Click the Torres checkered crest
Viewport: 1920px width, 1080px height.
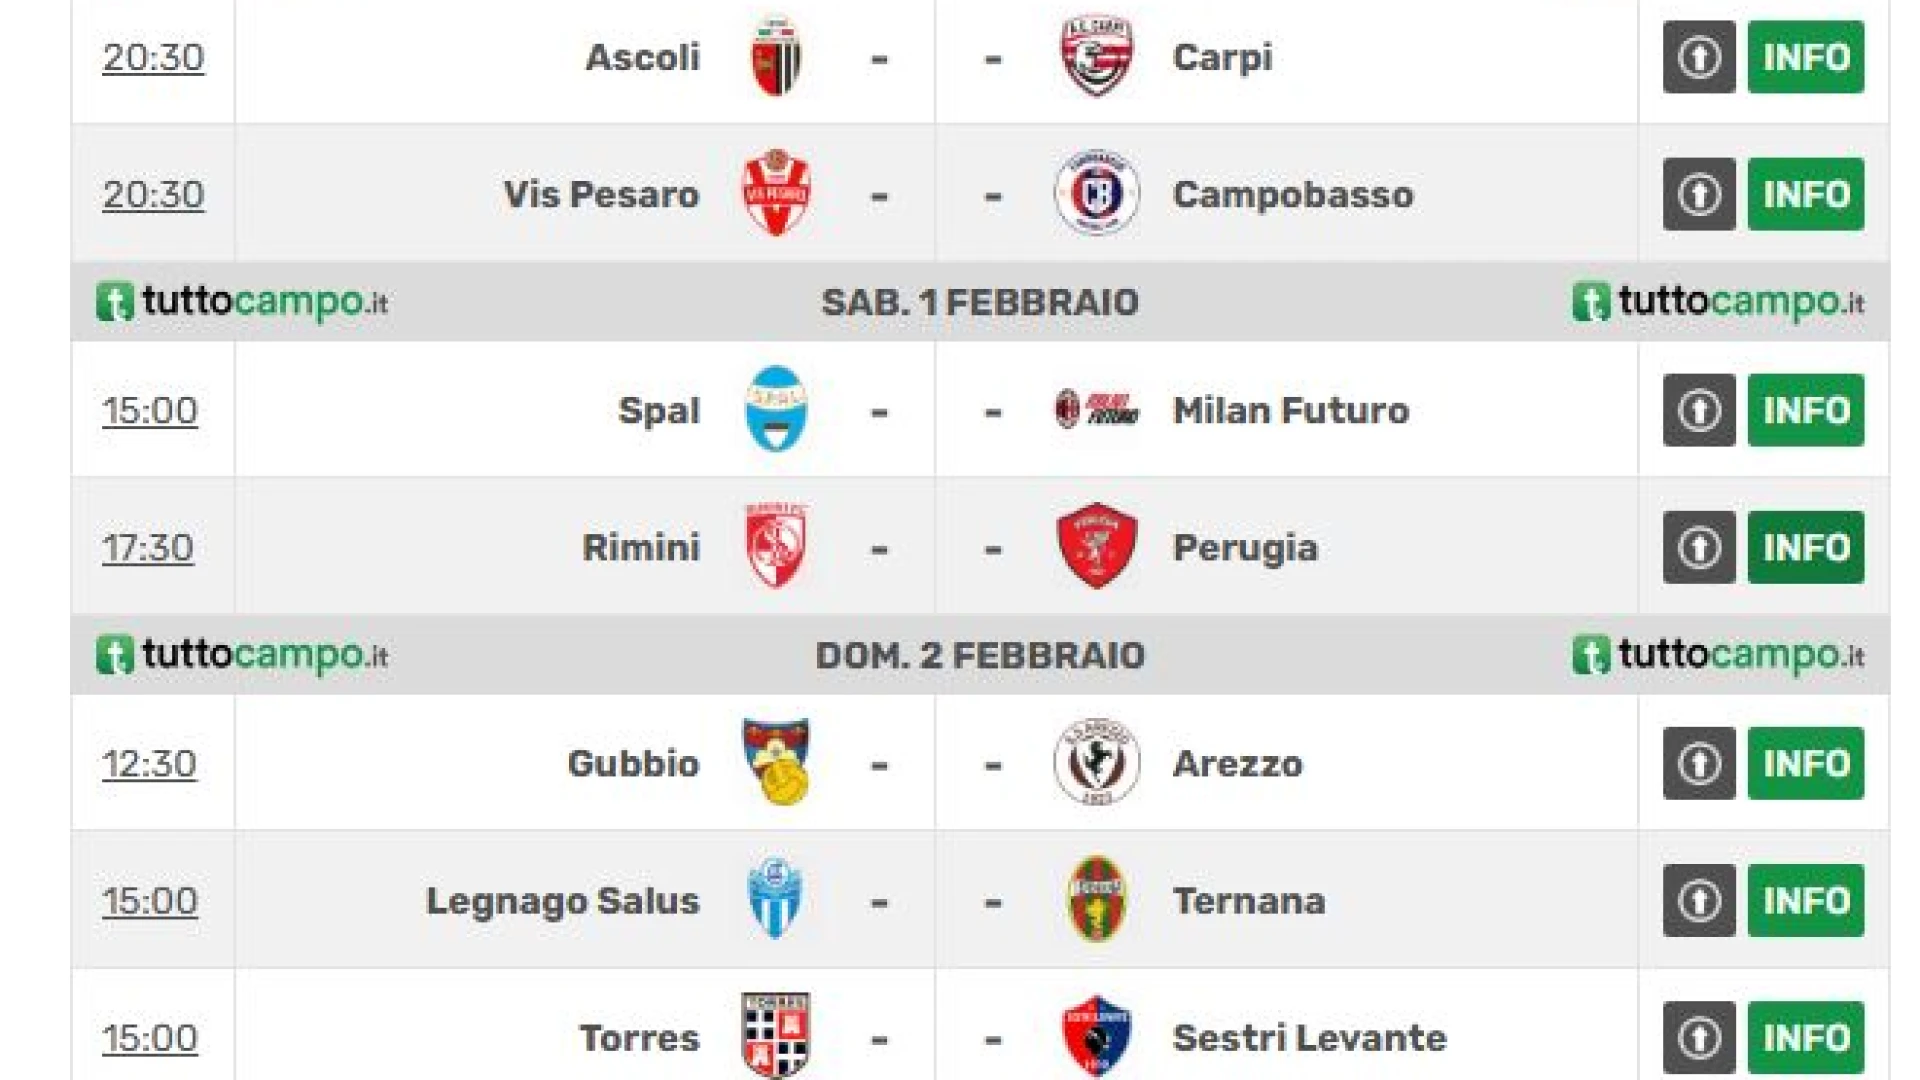(776, 1036)
